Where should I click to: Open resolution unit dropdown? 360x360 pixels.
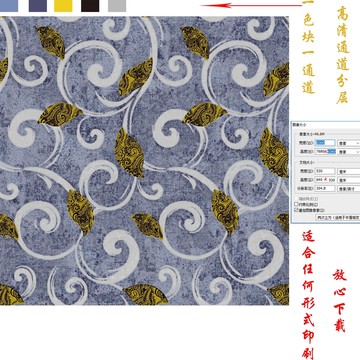(349, 189)
